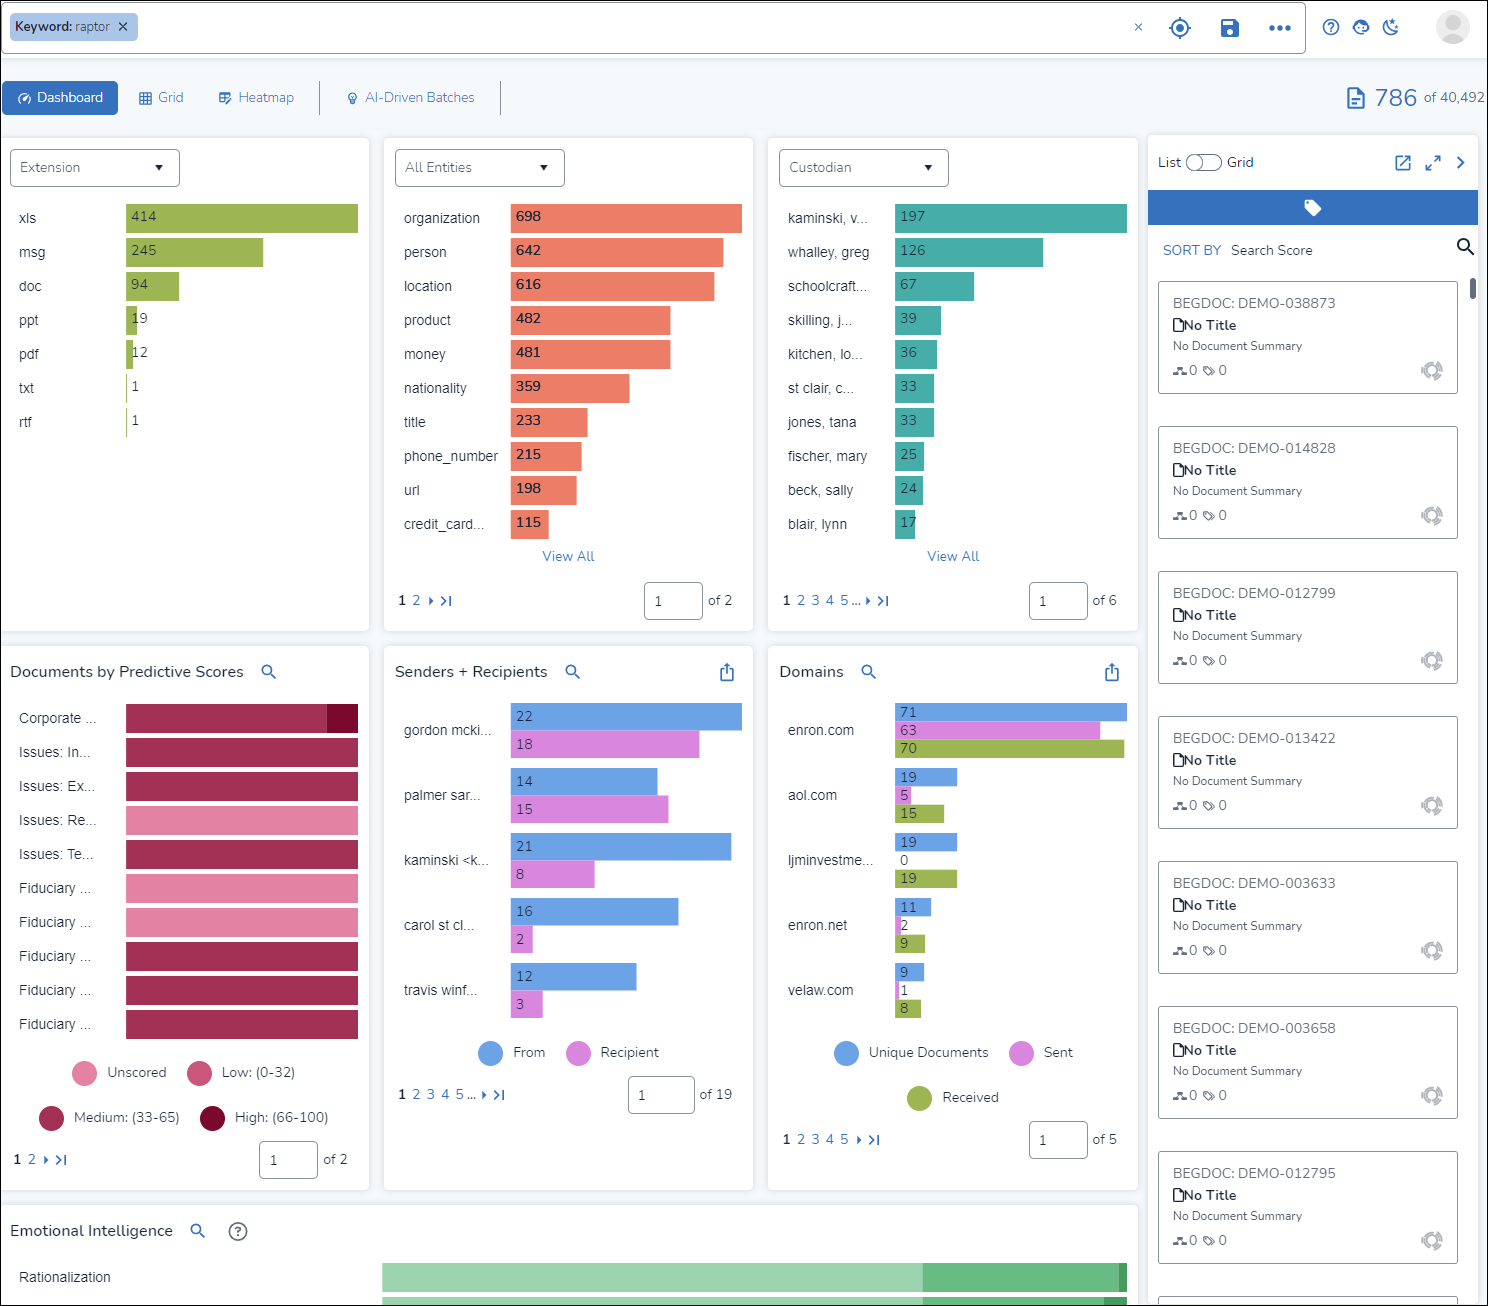This screenshot has height=1306, width=1488.
Task: Click the xls extension bar
Action: coord(241,218)
